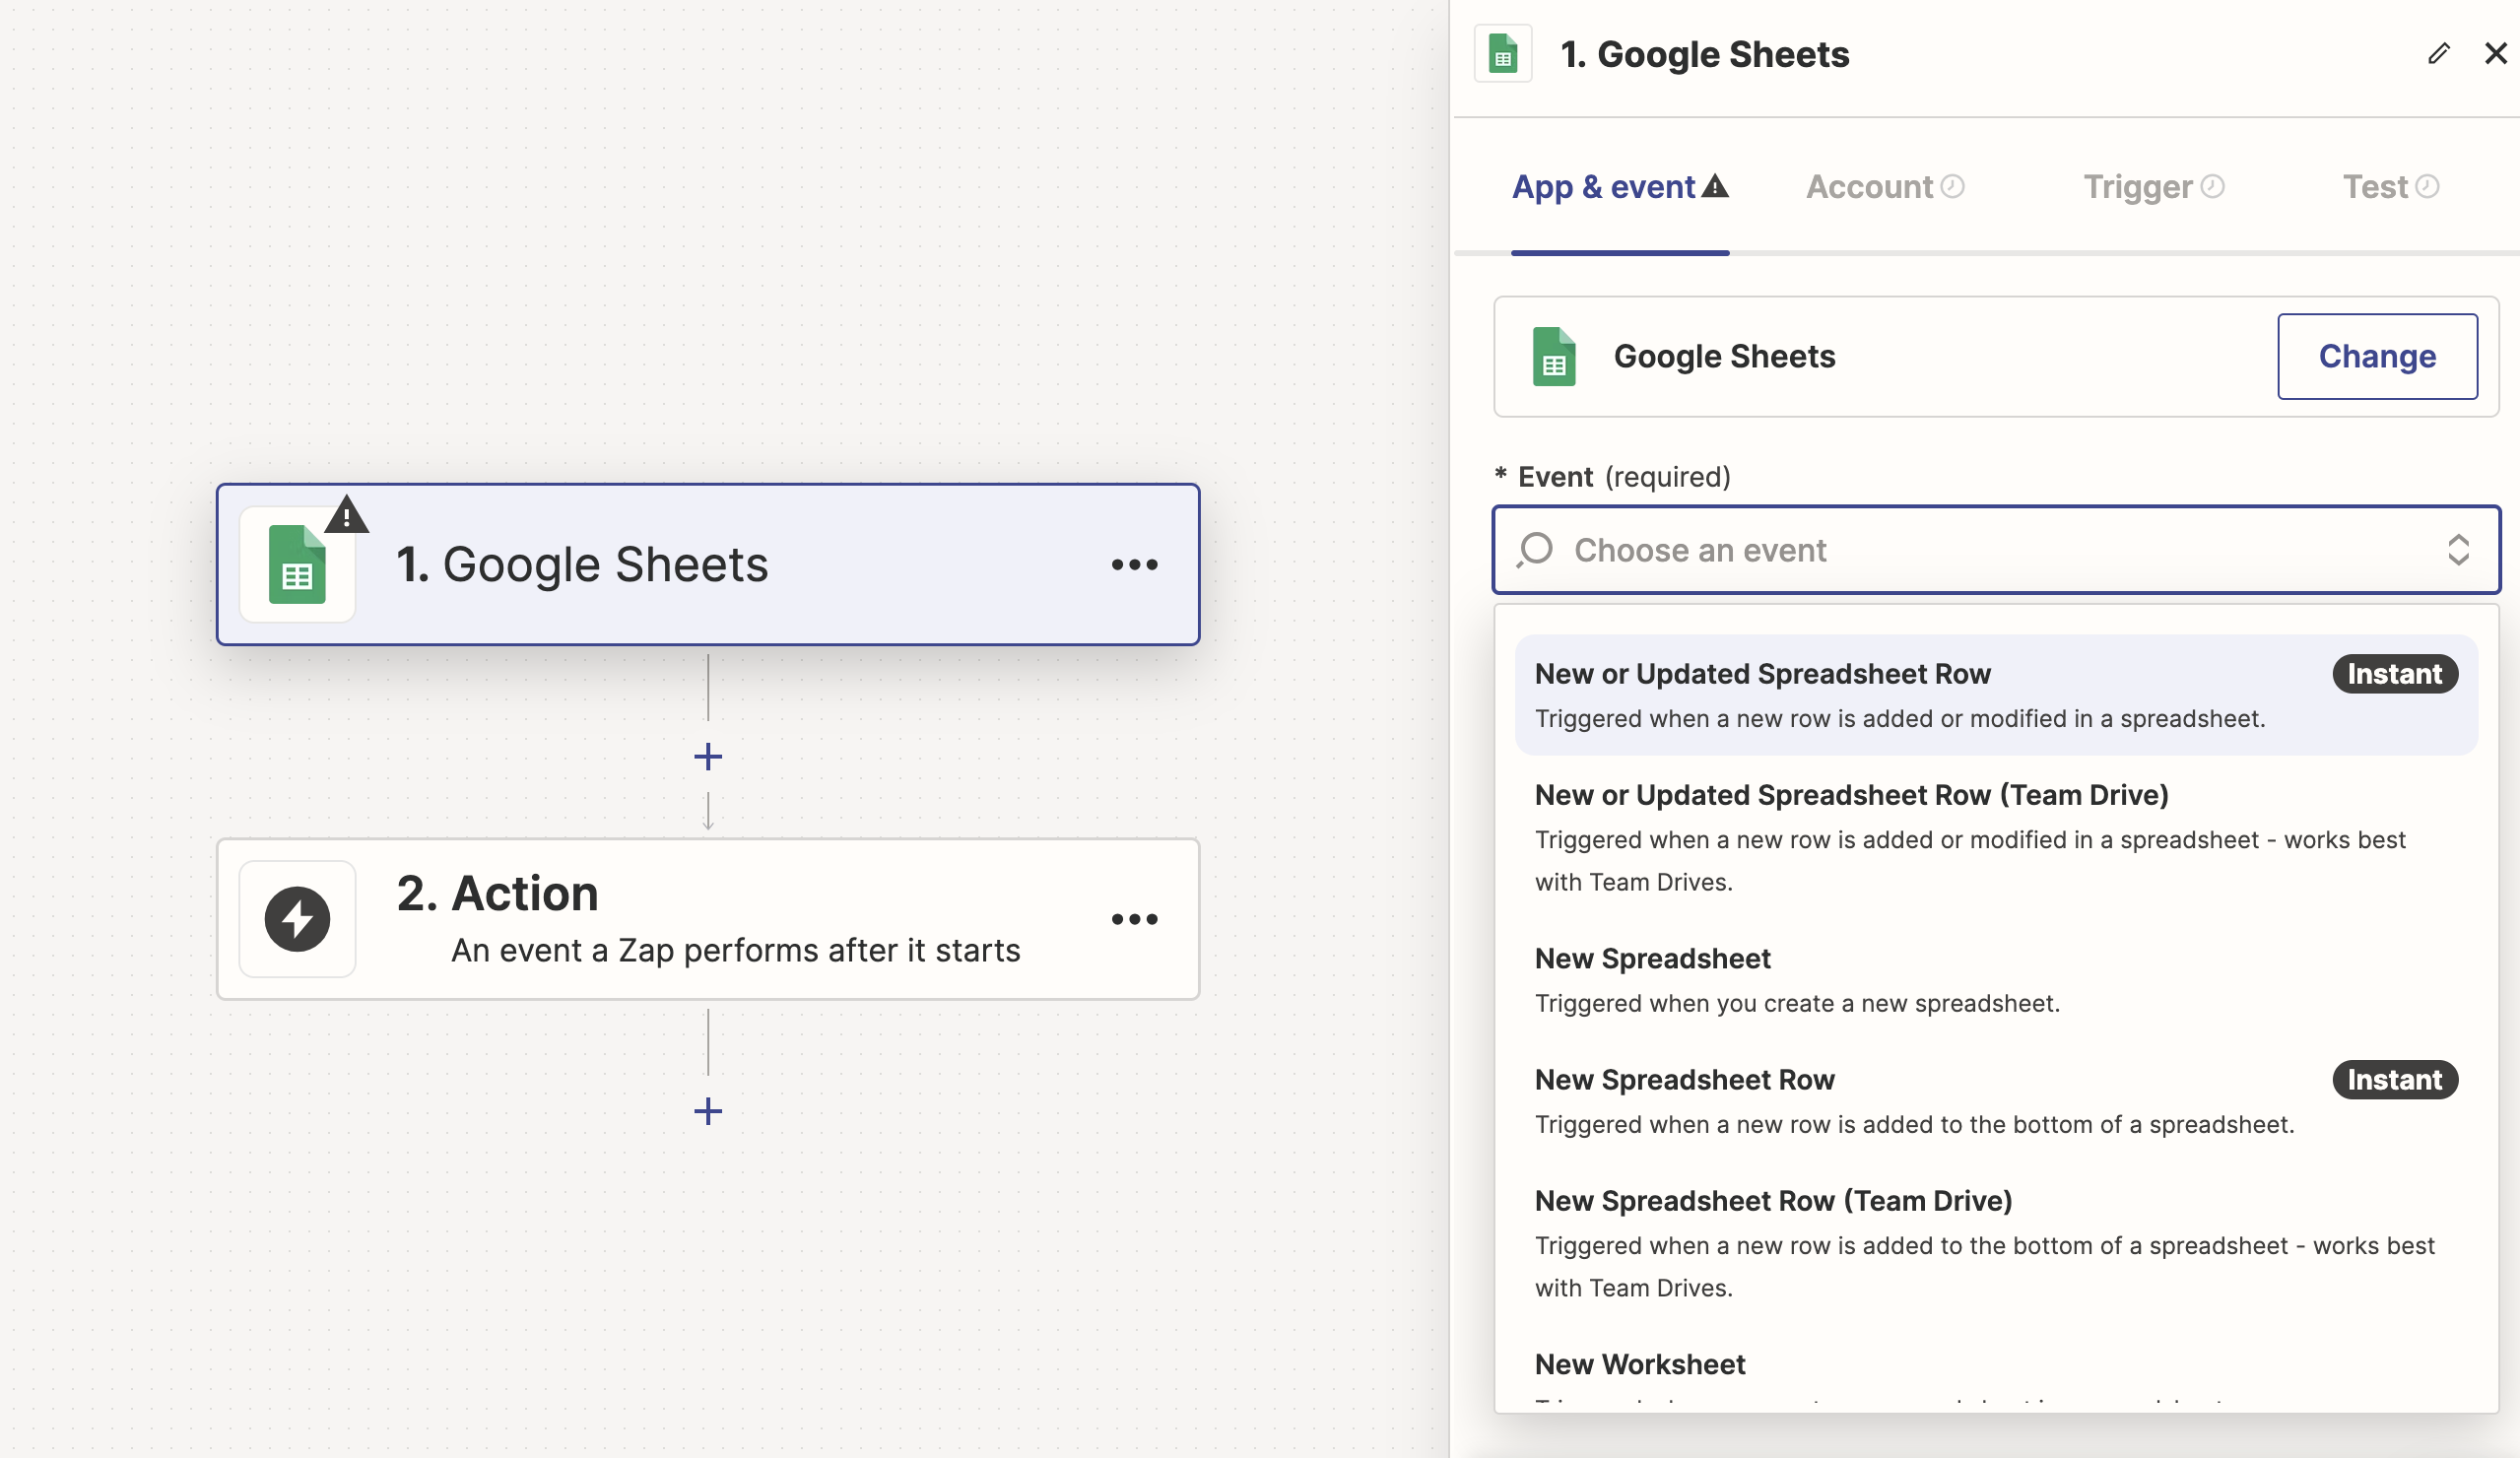Screen dimensions: 2520x1458
Task: Click the search magnifier icon in event dropdown
Action: pos(1534,549)
